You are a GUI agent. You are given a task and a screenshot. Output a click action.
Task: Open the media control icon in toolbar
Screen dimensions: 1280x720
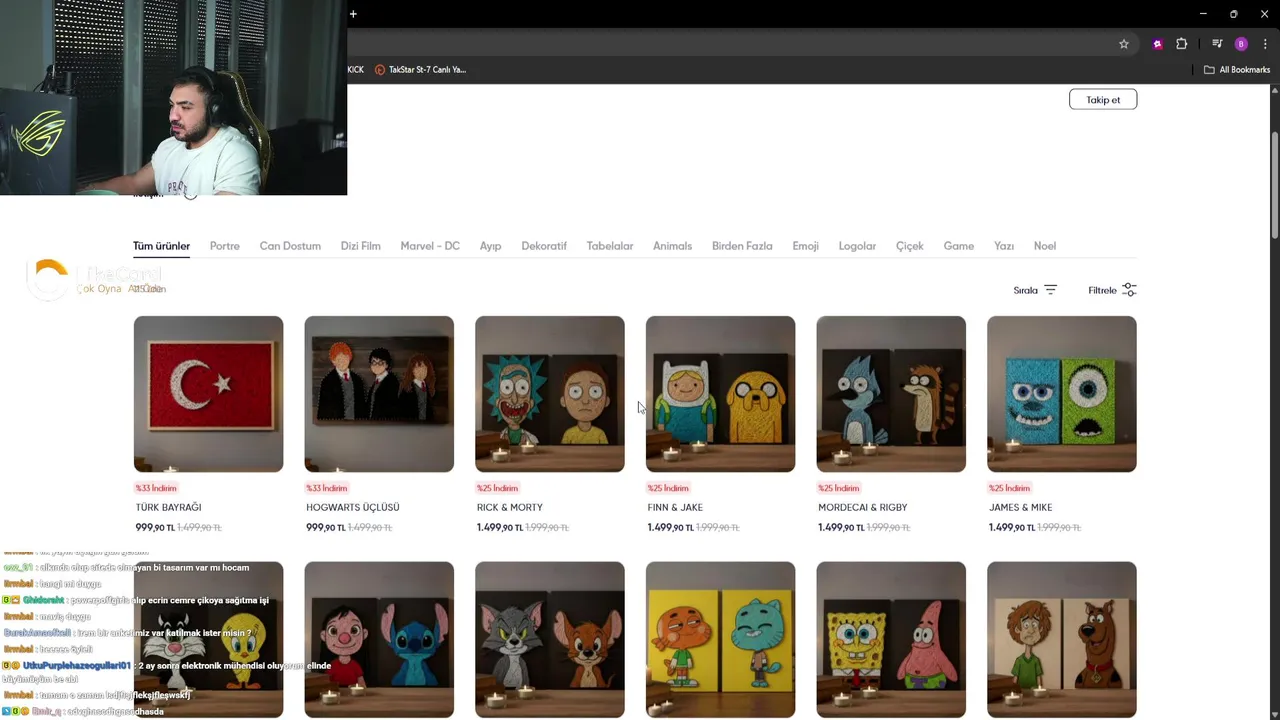[1217, 44]
